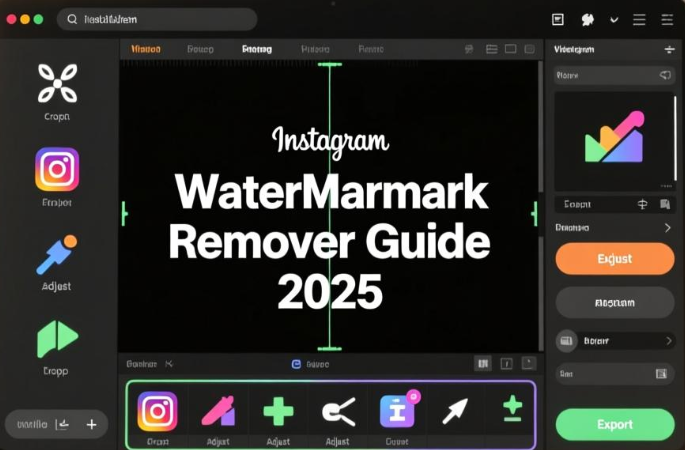
Task: Open the puzzle-piece extensions icon in title bar
Action: (588, 20)
